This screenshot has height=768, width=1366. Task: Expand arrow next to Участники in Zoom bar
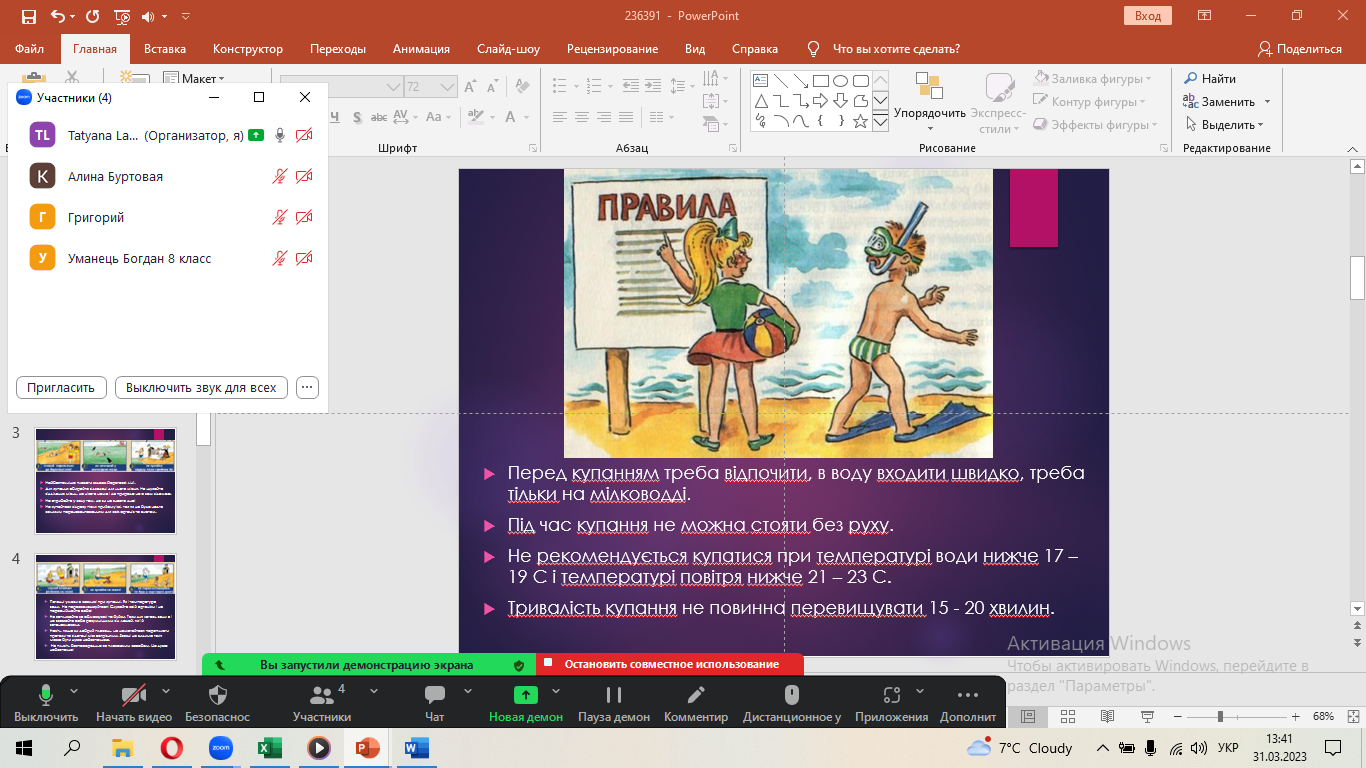(x=374, y=690)
